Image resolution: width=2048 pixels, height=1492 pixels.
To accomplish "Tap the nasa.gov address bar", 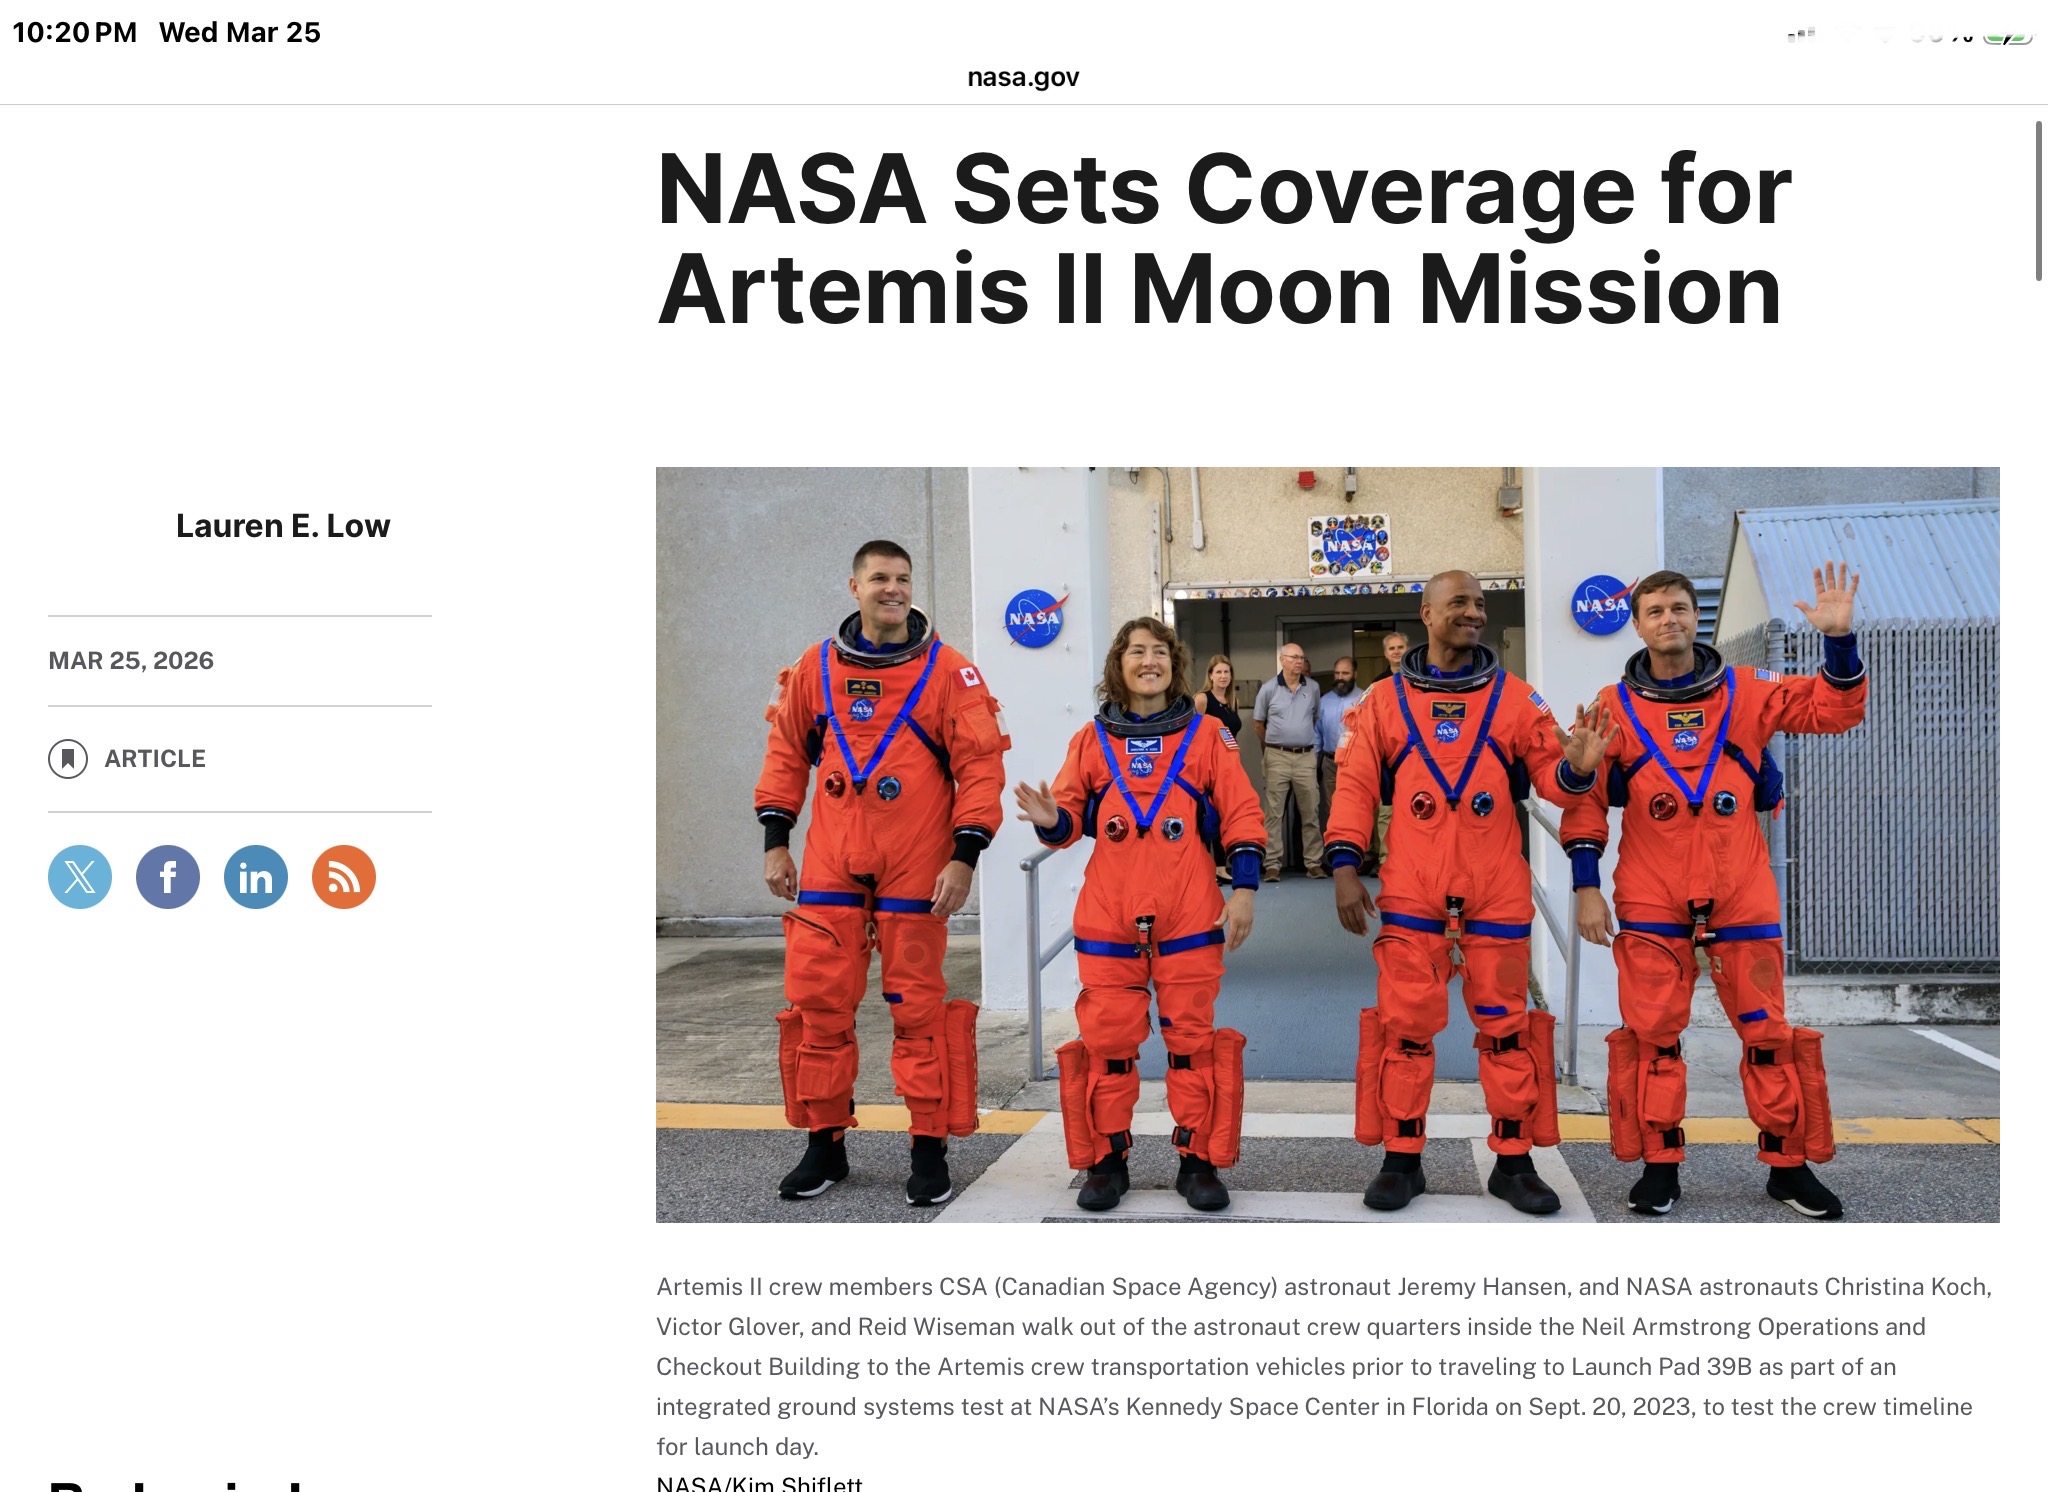I will (x=1023, y=77).
